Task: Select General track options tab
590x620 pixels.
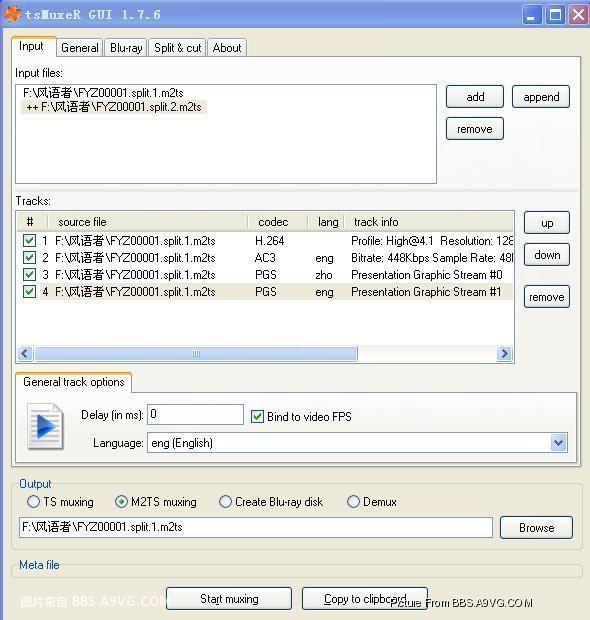Action: pyautogui.click(x=74, y=382)
